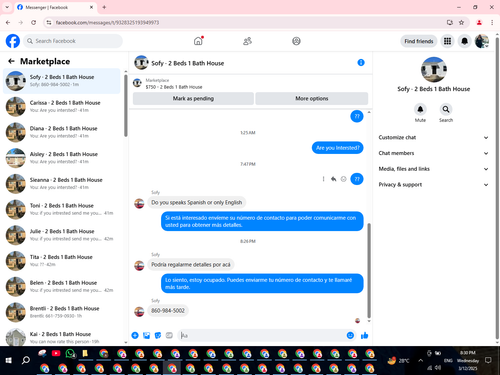Open the Sofy - 2 Beds 1 Bath House chat
The width and height of the screenshot is (500, 375).
[62, 81]
